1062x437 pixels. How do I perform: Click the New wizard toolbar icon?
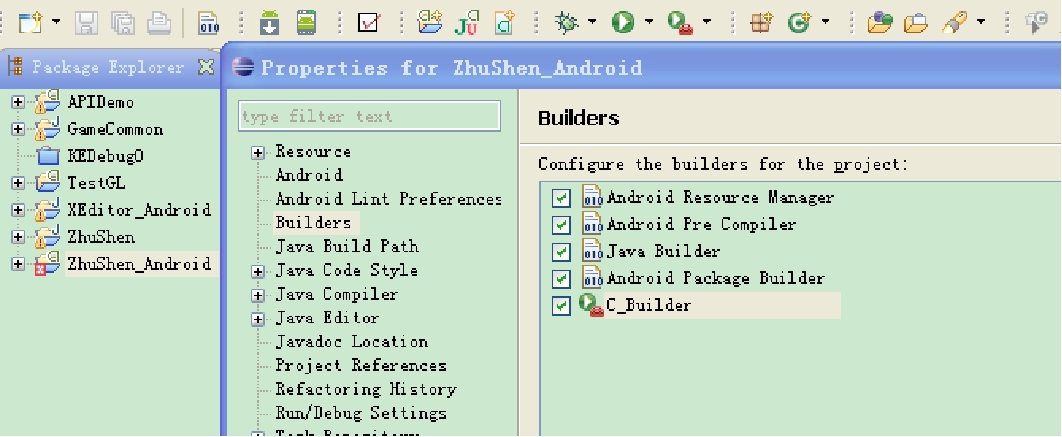[30, 24]
